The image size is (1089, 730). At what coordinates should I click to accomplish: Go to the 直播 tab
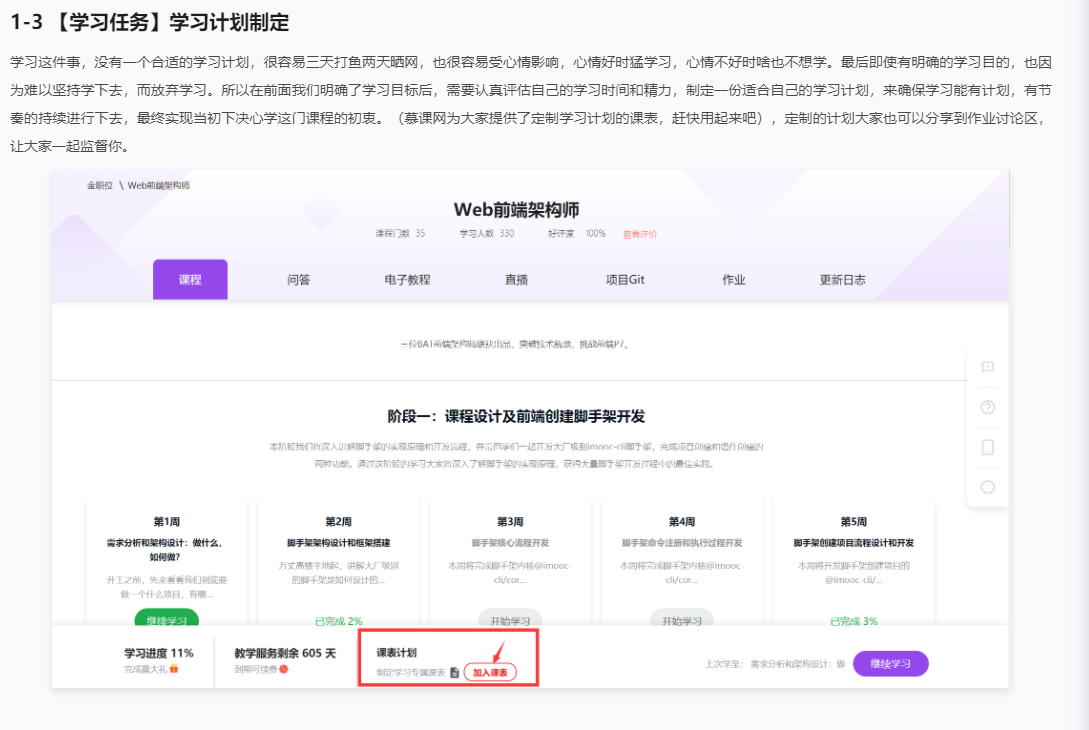[516, 280]
